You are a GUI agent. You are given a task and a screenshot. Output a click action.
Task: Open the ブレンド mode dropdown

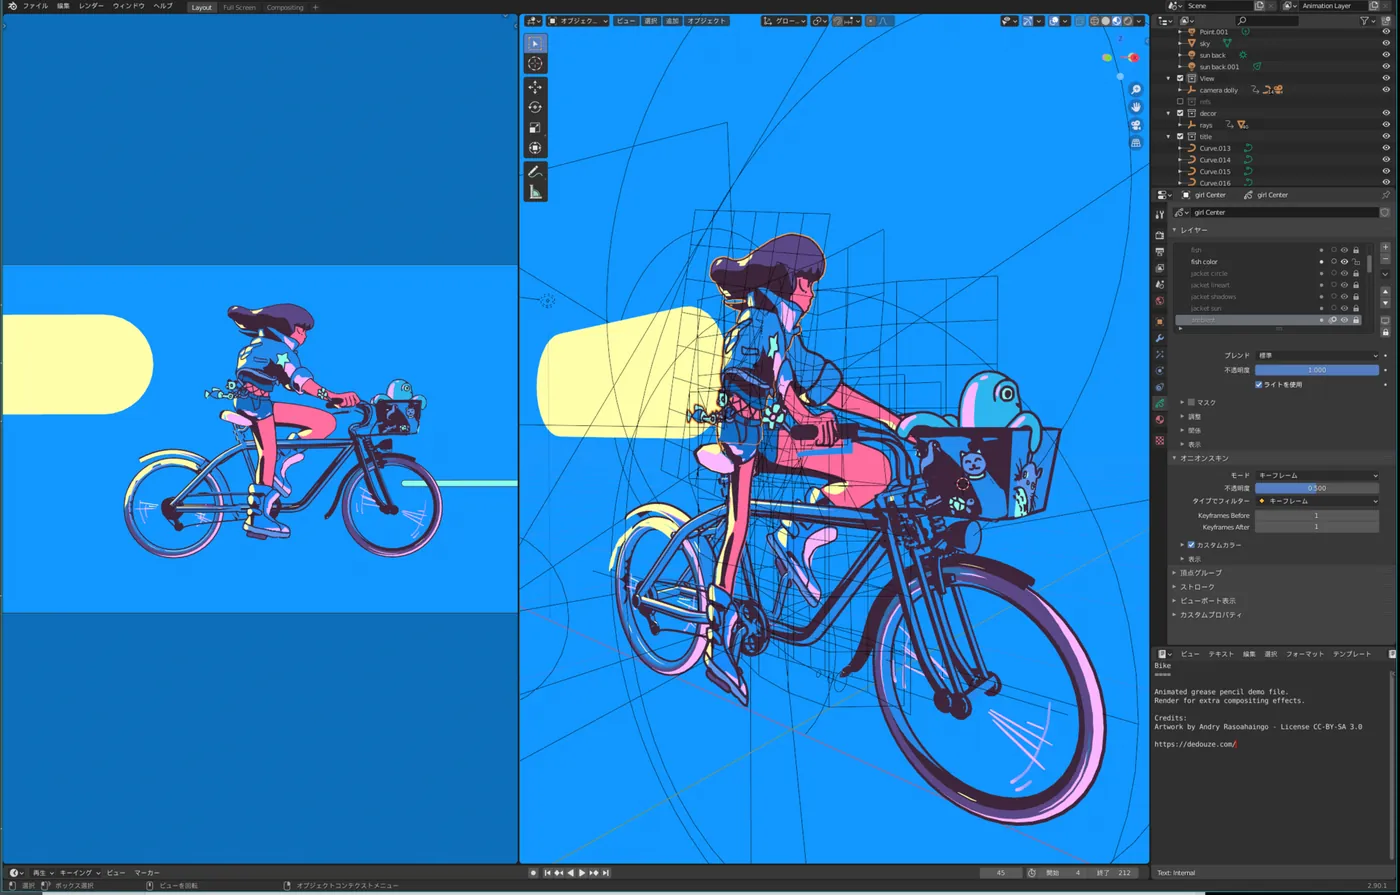click(x=1317, y=355)
